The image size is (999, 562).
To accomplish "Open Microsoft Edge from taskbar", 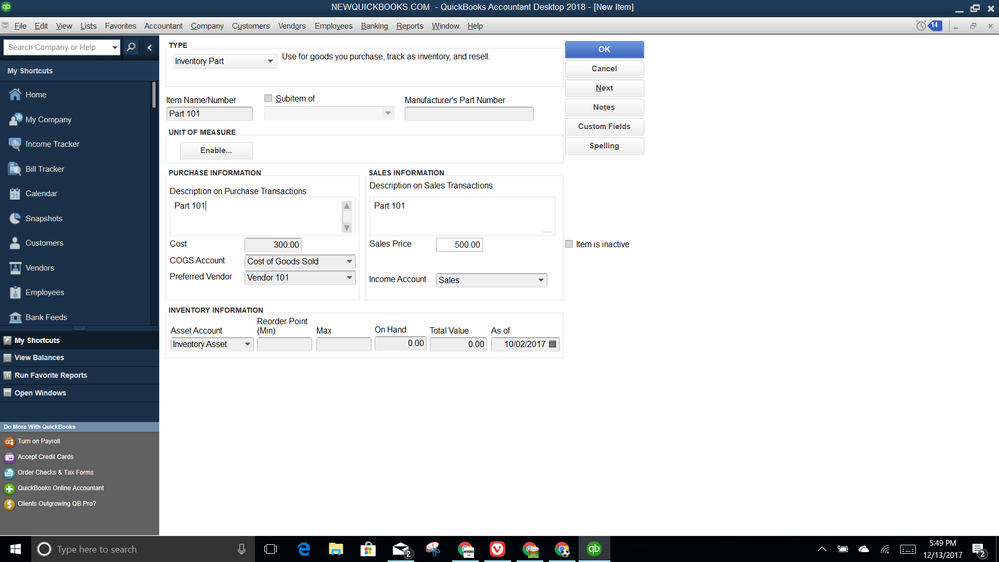I will (x=304, y=549).
